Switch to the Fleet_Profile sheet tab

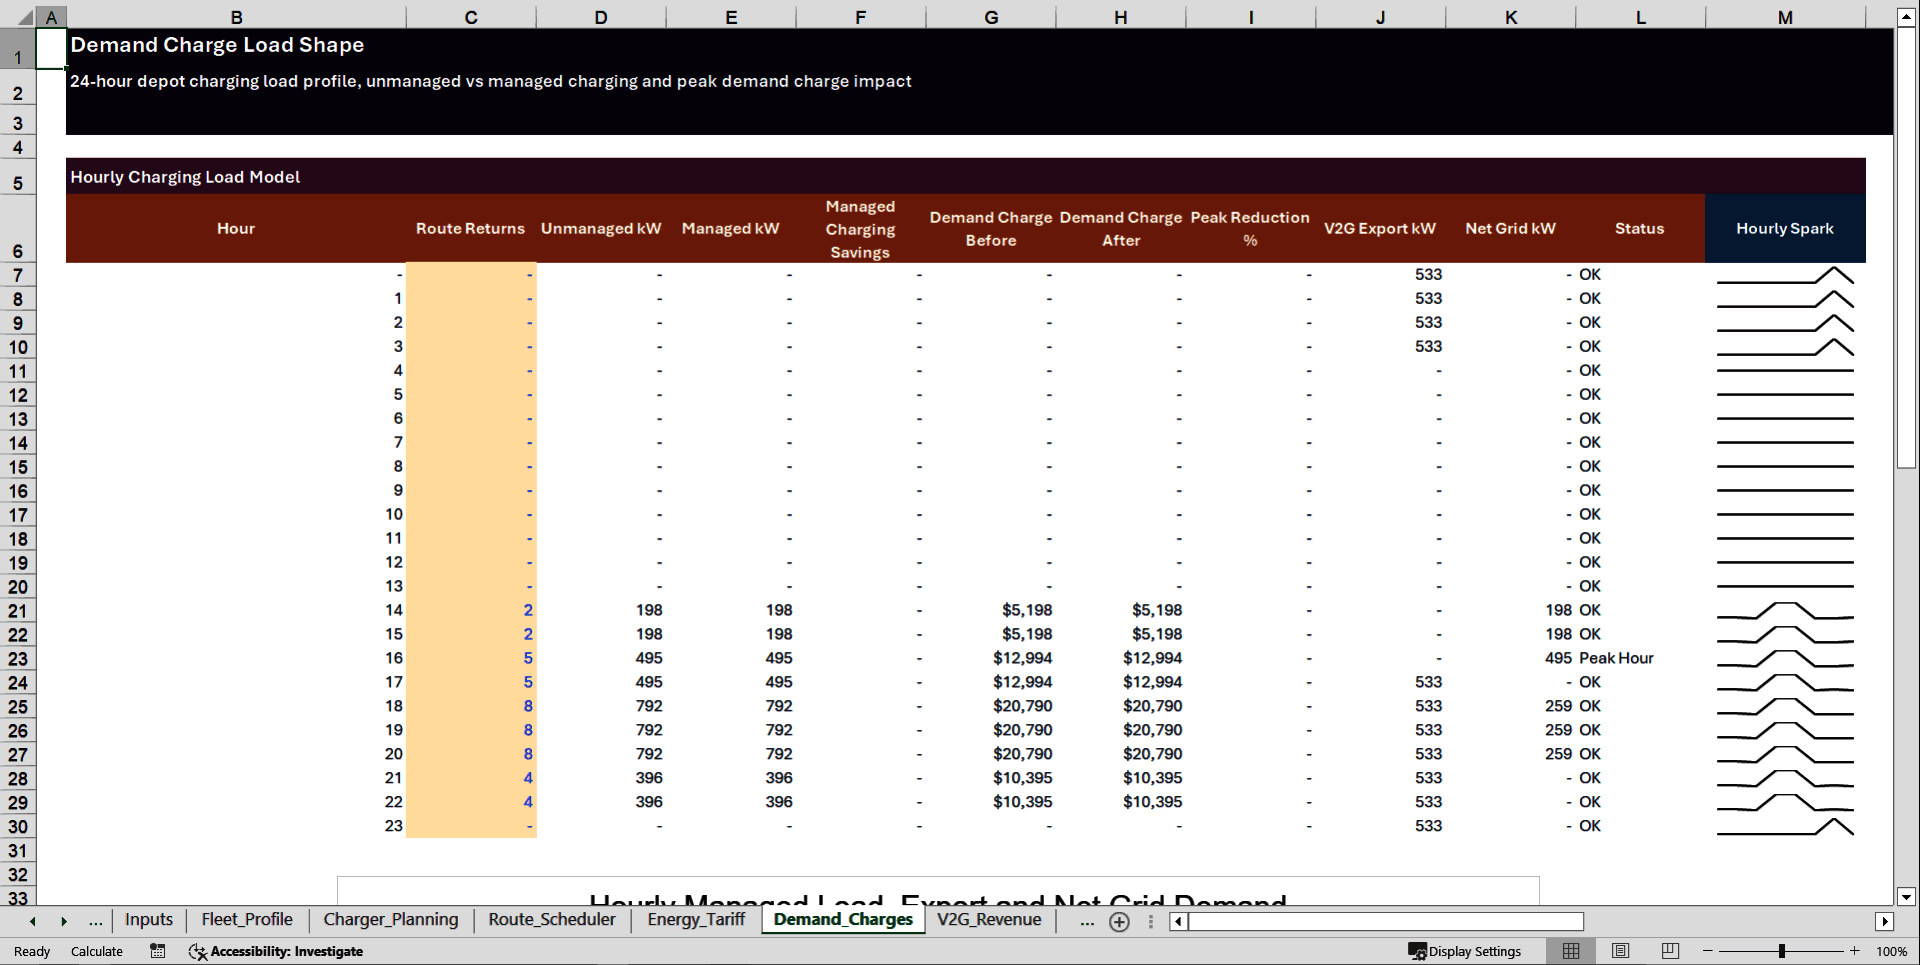coord(247,920)
